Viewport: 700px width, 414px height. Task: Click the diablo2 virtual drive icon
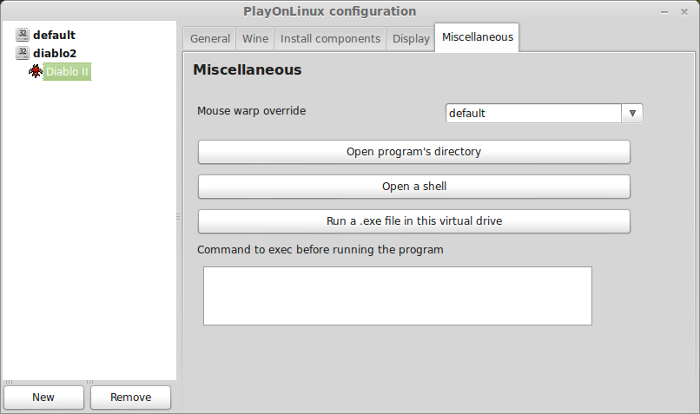tap(22, 53)
